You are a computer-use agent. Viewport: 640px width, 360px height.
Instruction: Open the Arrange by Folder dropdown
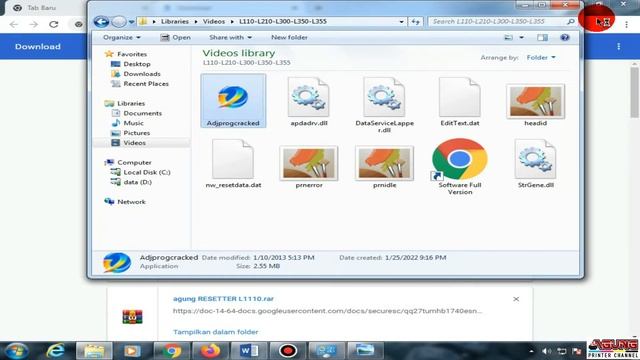tap(541, 58)
